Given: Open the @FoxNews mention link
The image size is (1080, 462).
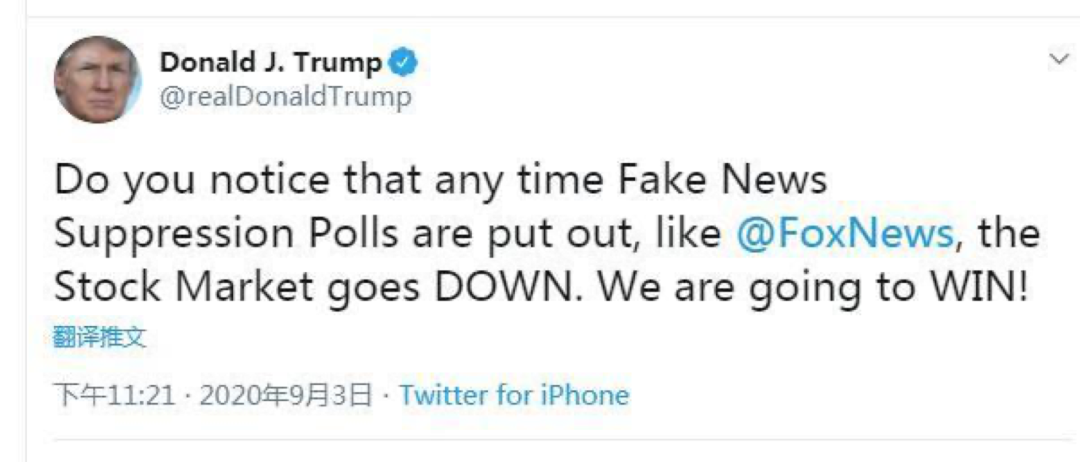Looking at the screenshot, I should click(x=844, y=234).
